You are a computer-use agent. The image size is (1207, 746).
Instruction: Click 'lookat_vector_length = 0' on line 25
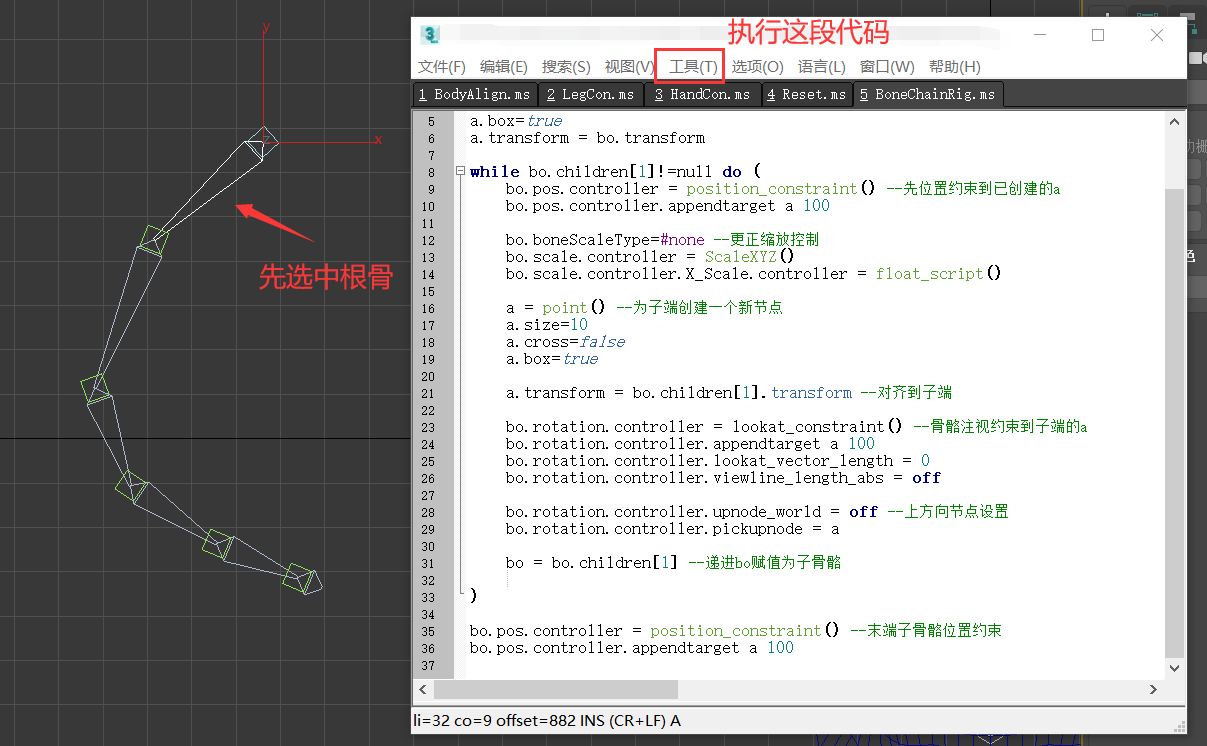822,461
